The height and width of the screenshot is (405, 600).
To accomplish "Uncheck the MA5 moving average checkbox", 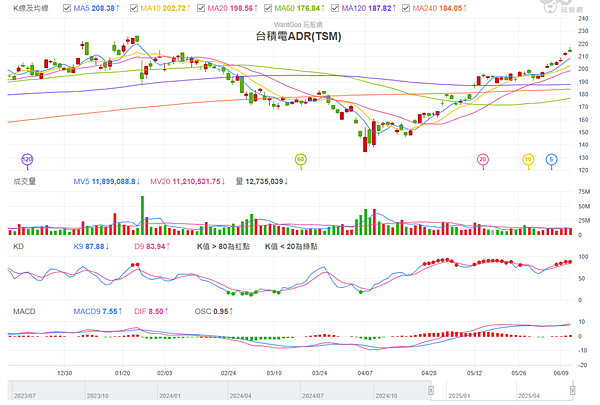I will (67, 8).
